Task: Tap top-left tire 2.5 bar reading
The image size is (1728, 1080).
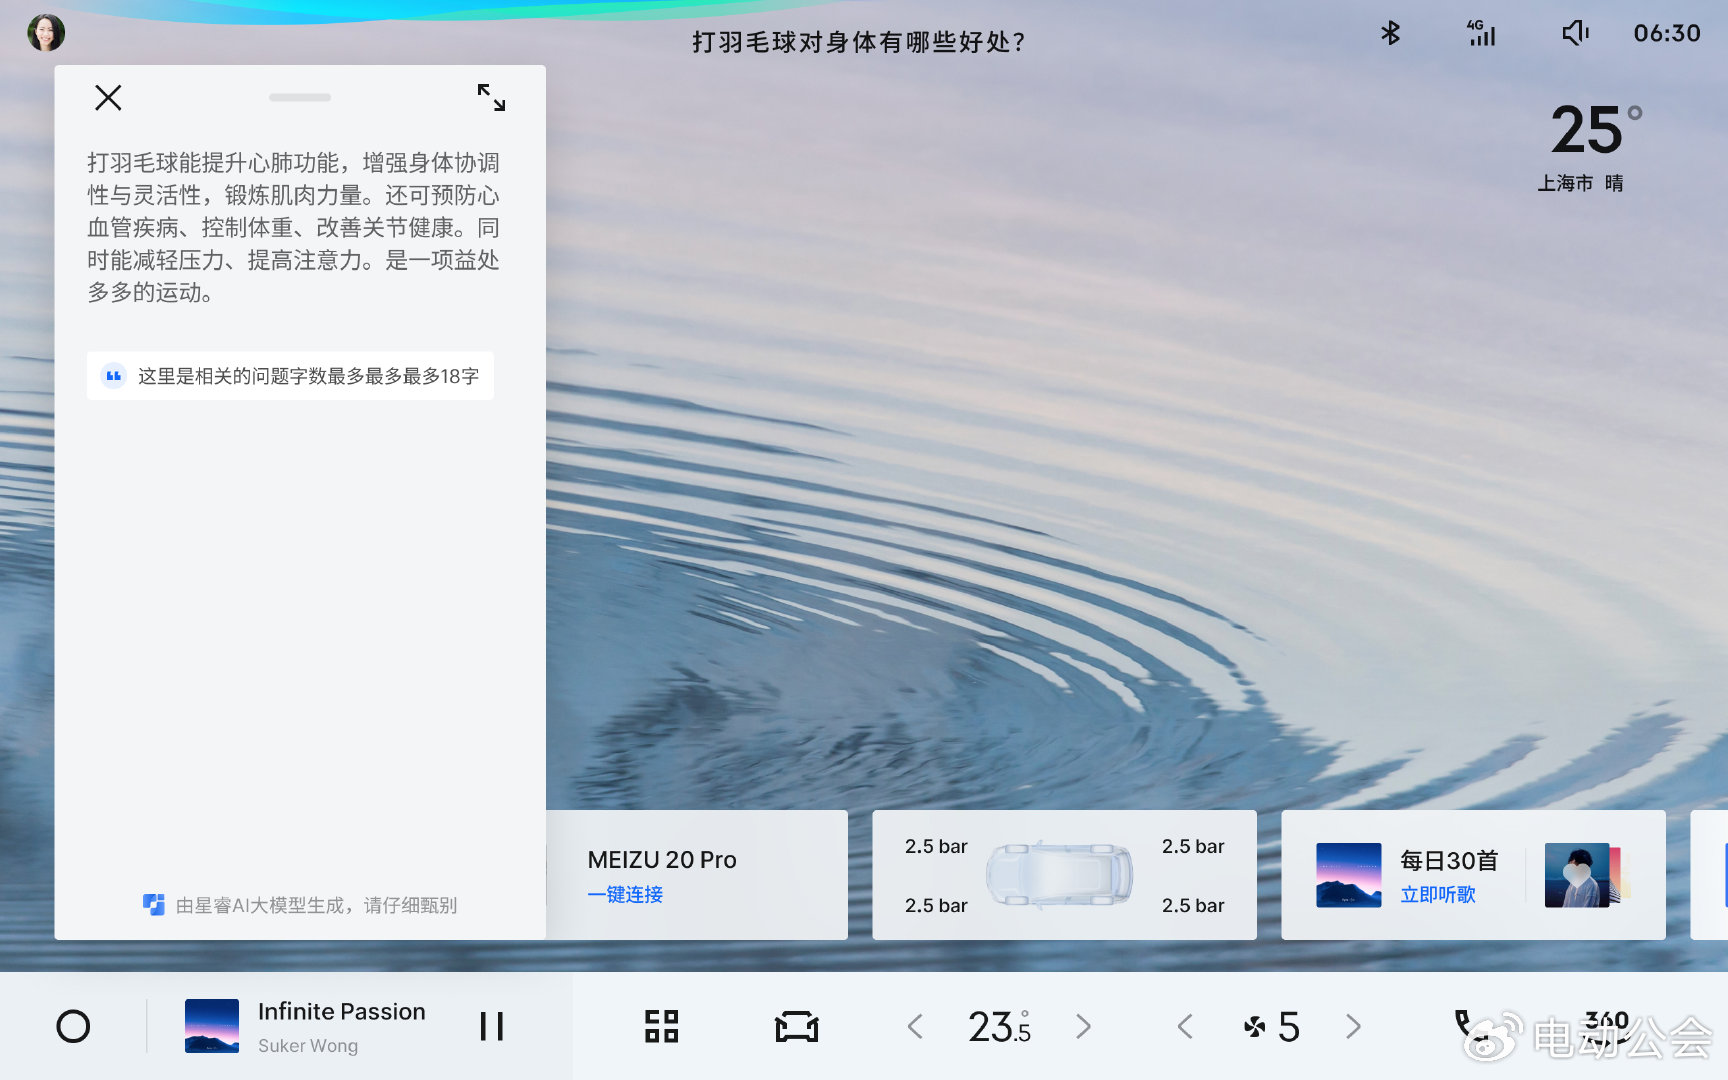Action: 936,846
